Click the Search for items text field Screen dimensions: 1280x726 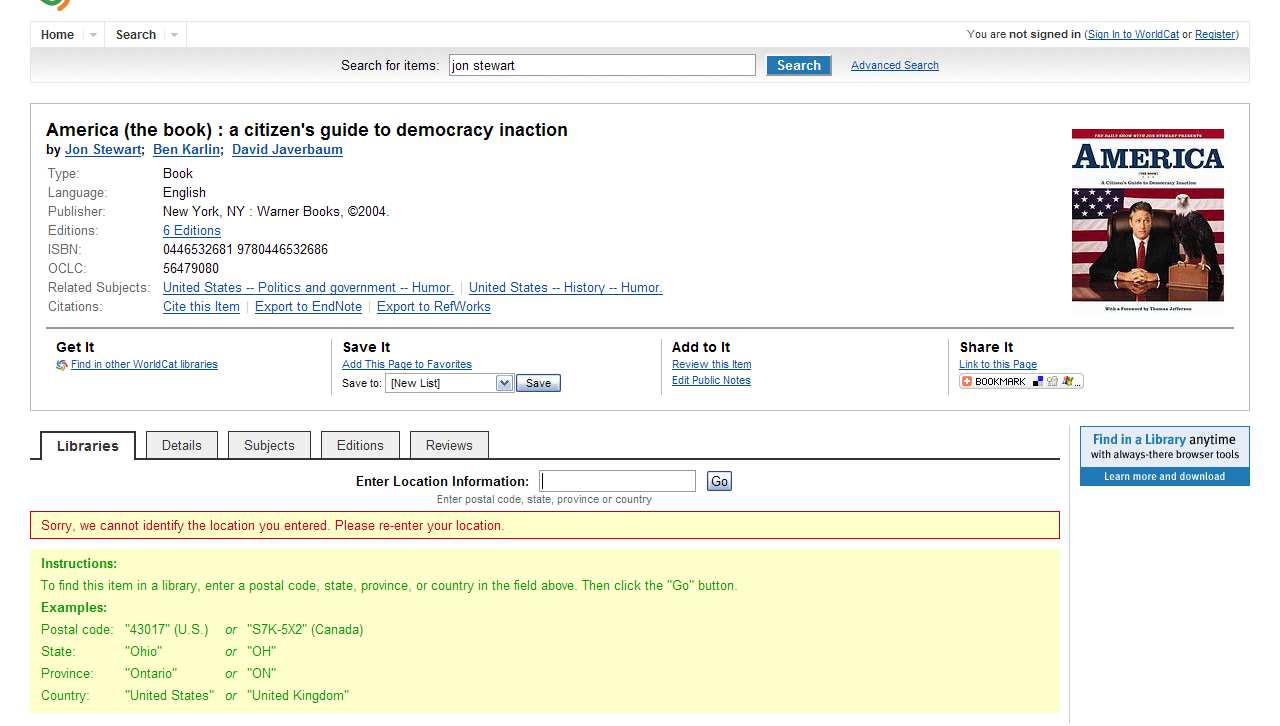click(602, 65)
